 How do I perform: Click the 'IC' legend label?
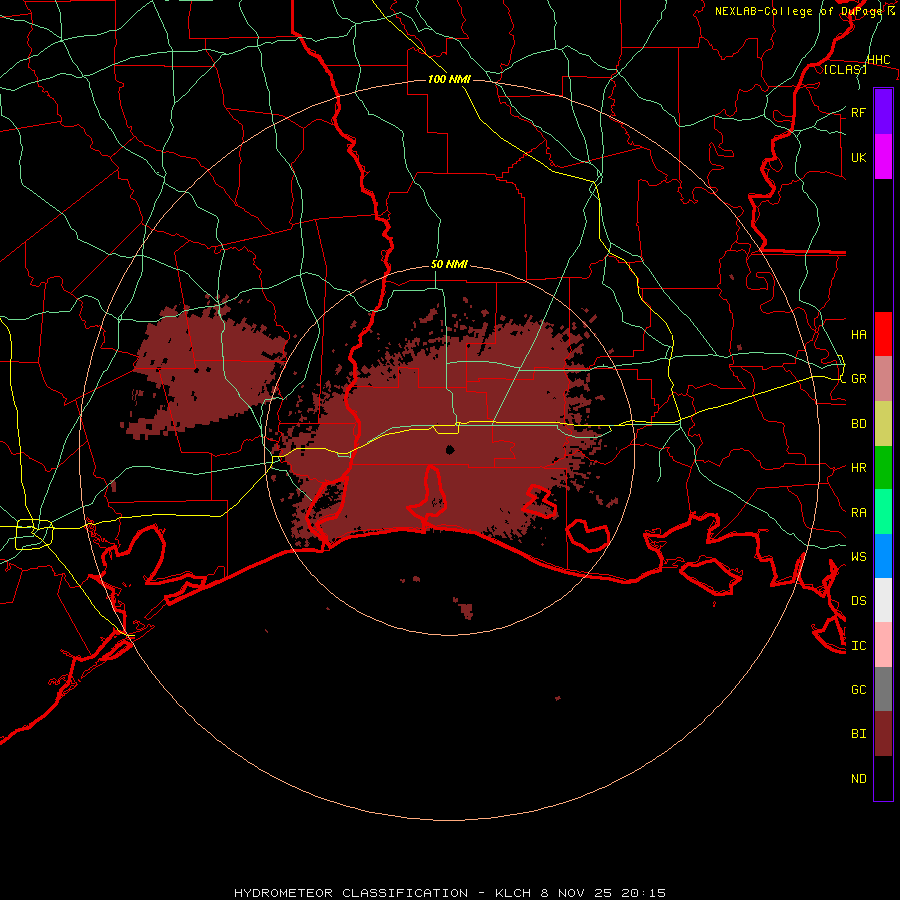[858, 645]
